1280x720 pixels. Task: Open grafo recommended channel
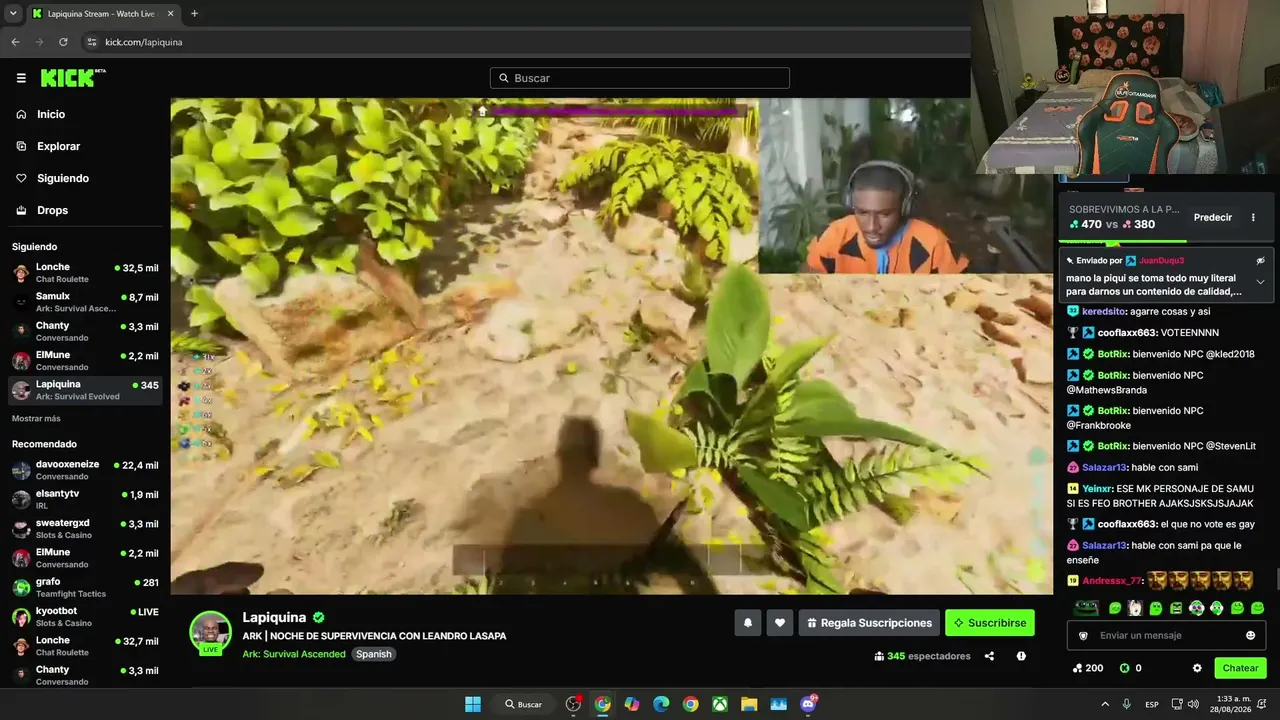(85, 587)
